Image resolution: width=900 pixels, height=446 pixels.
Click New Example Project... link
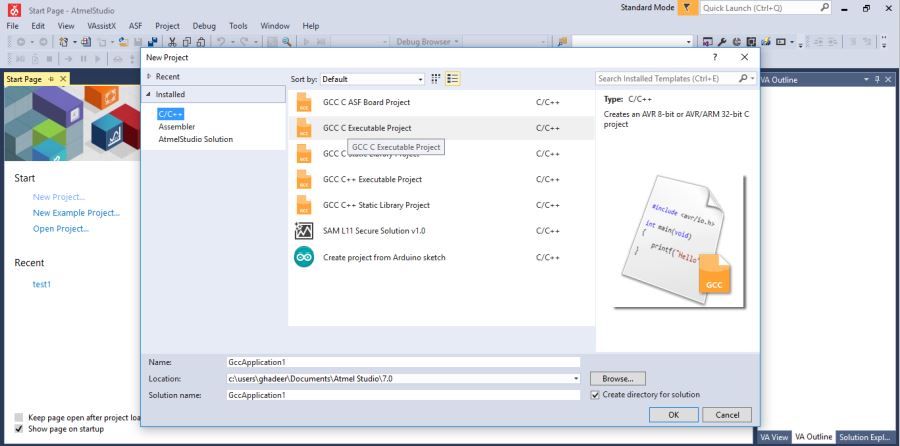click(x=76, y=213)
